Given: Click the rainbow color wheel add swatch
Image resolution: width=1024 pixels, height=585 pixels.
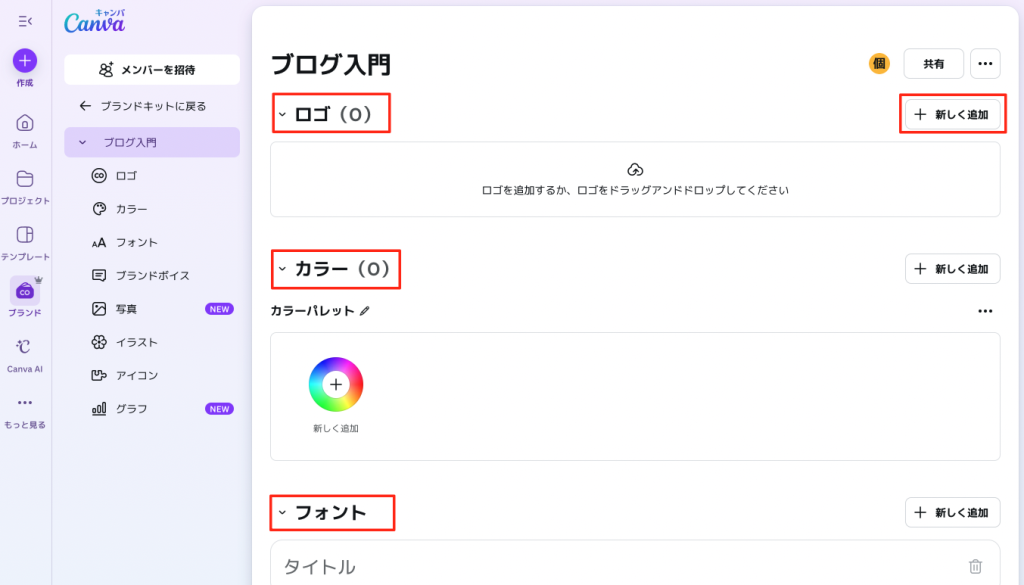Looking at the screenshot, I should 335,384.
